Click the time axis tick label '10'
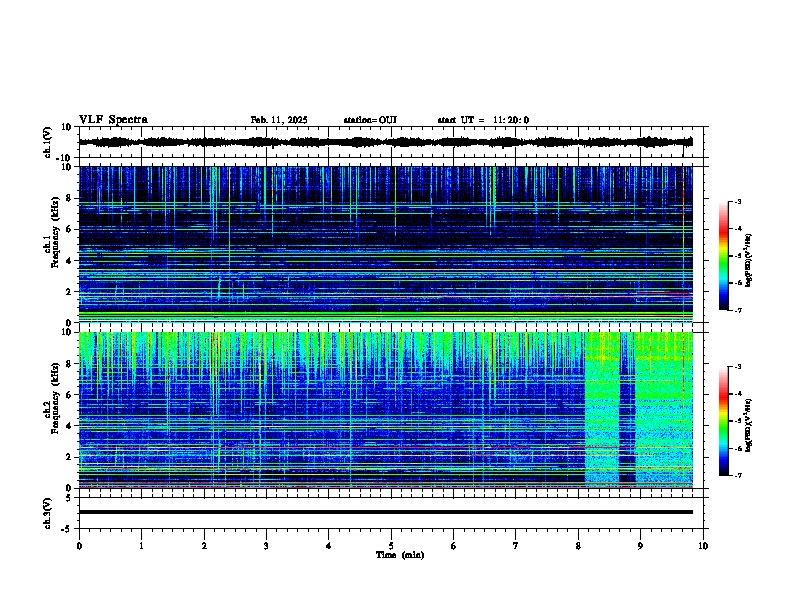The image size is (792, 612). tap(703, 546)
